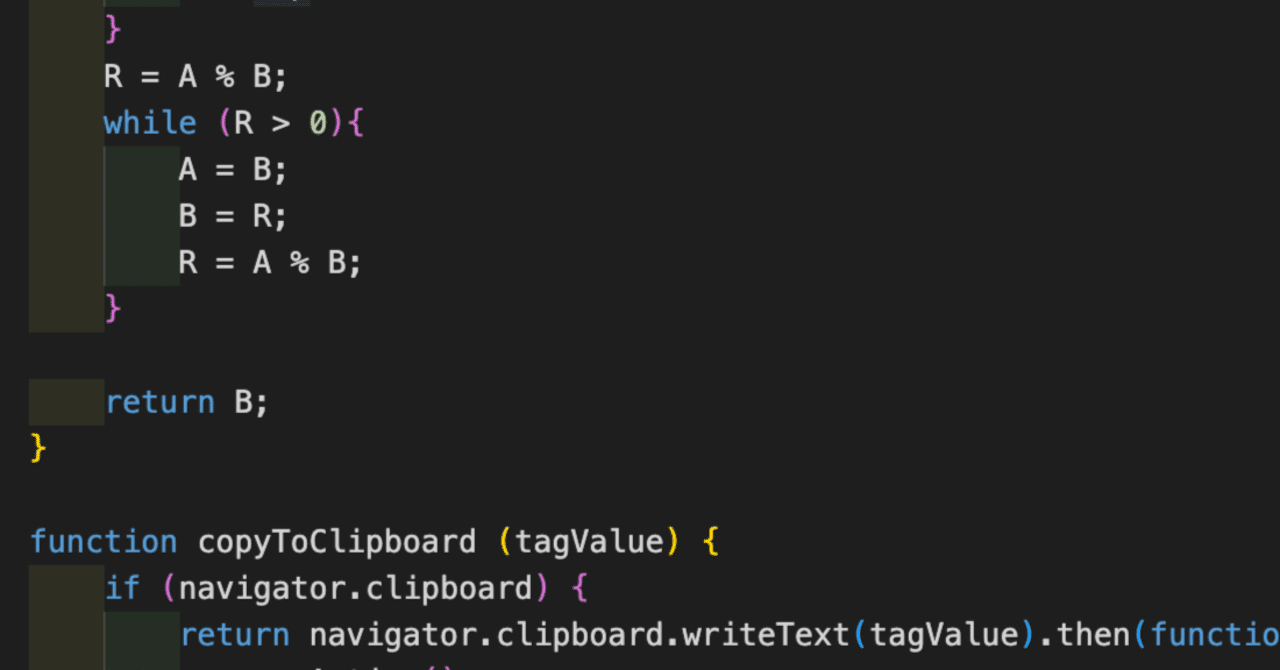
Task: Click yellow opening brace after (tagValue)
Action: pos(711,542)
